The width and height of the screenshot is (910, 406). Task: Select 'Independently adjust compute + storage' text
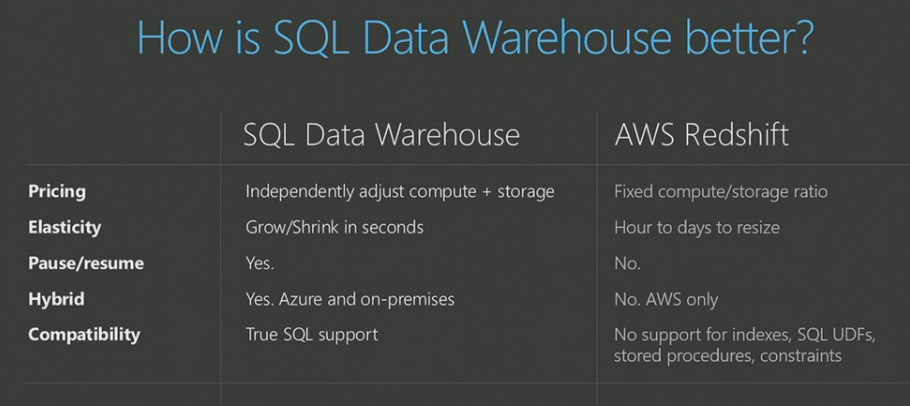400,191
